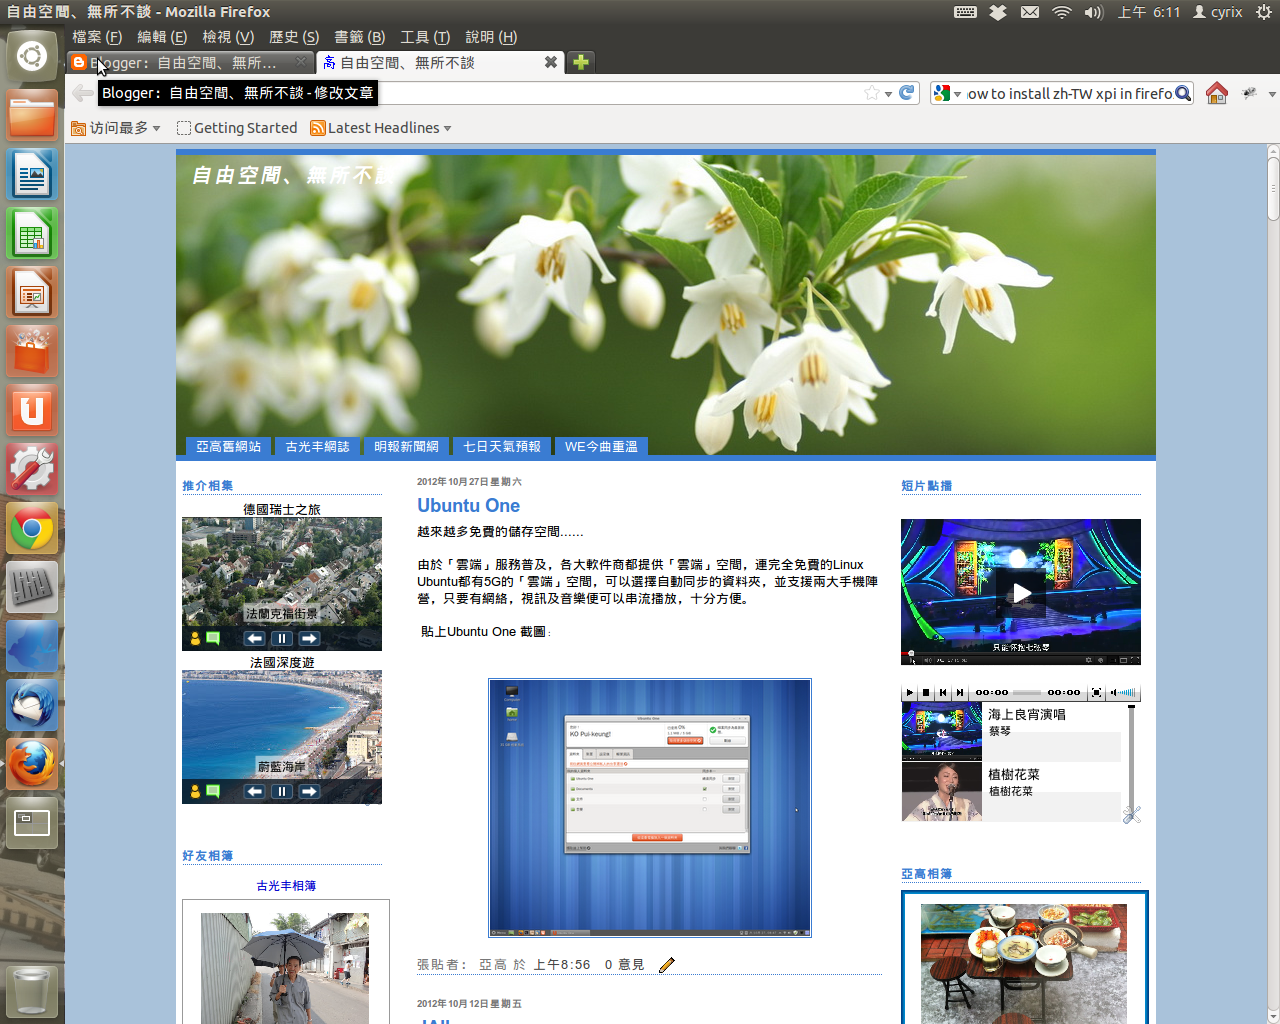Click the pencil edit-post icon under Ubuntu One post

point(667,964)
